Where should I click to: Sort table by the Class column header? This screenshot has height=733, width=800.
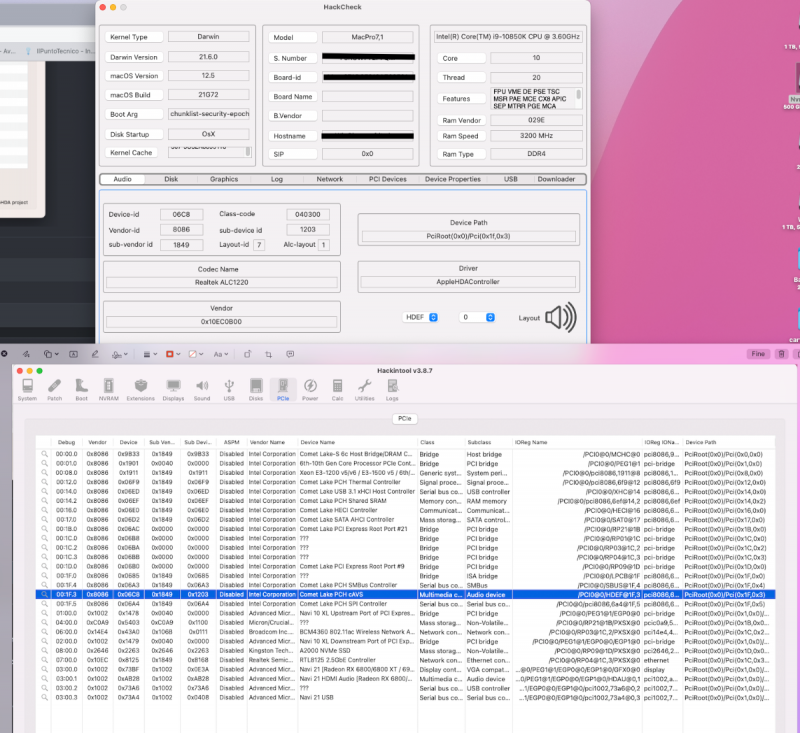441,442
